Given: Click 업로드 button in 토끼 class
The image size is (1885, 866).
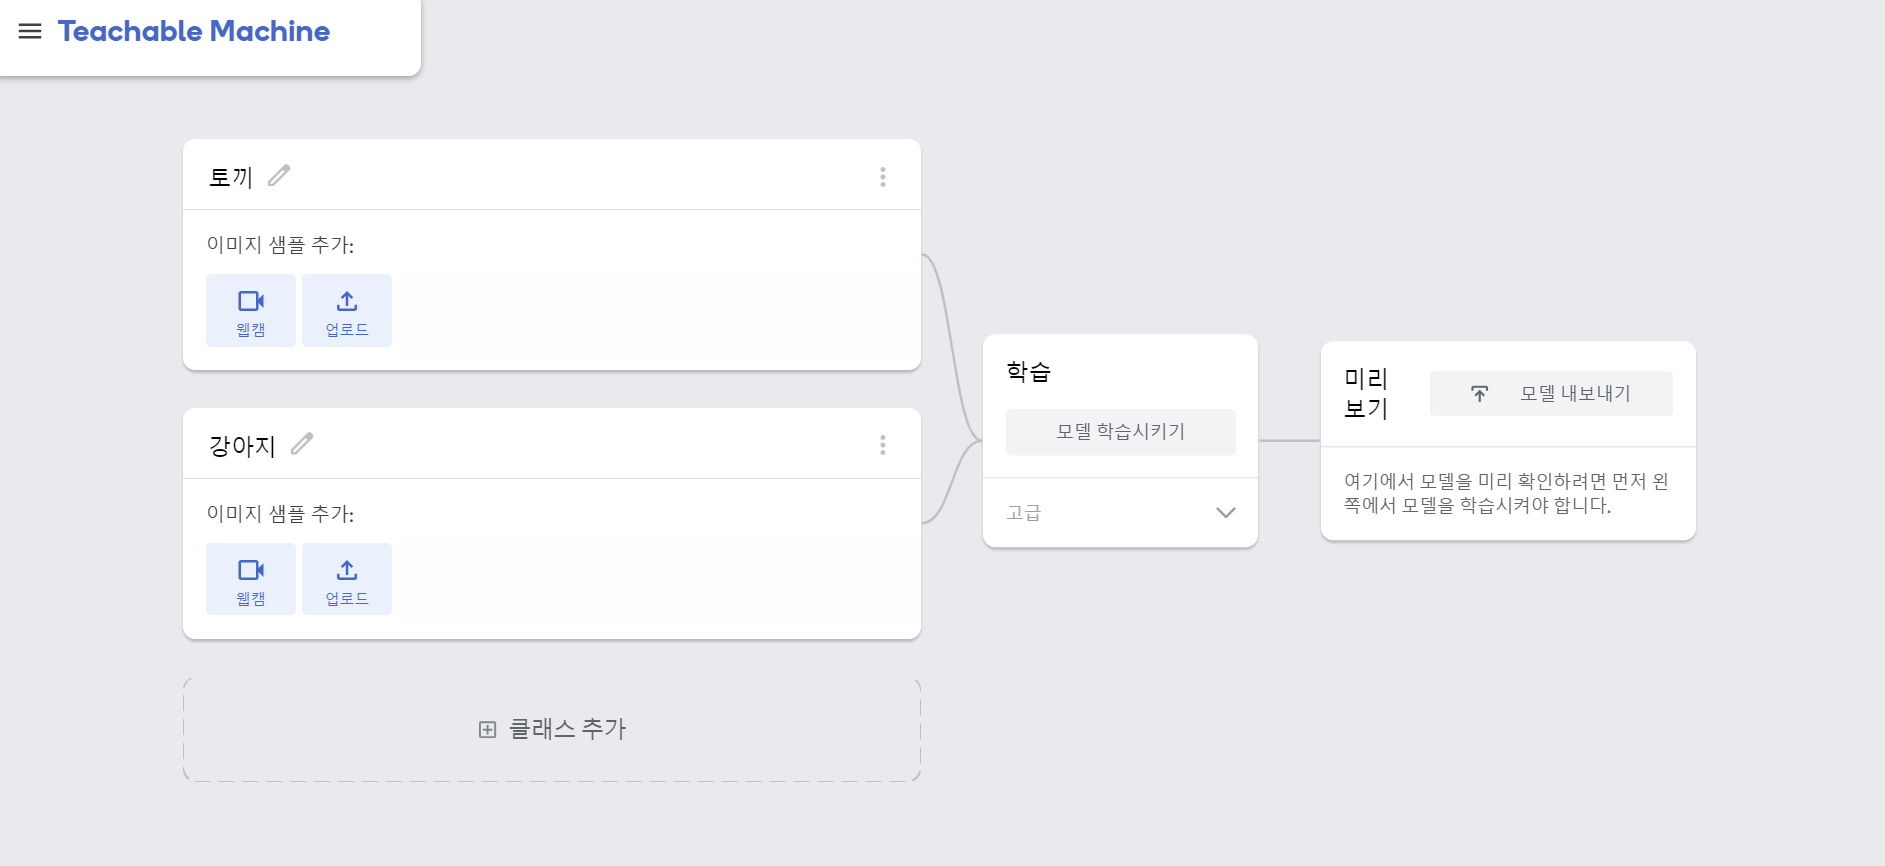Looking at the screenshot, I should pos(347,311).
